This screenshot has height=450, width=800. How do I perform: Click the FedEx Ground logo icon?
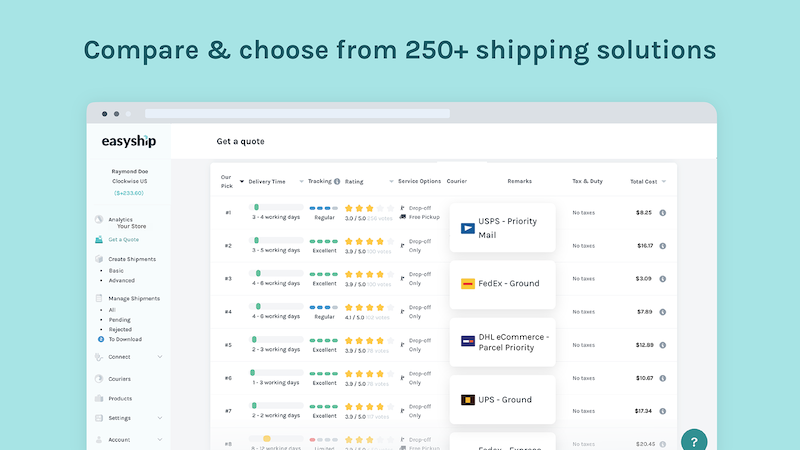[467, 284]
